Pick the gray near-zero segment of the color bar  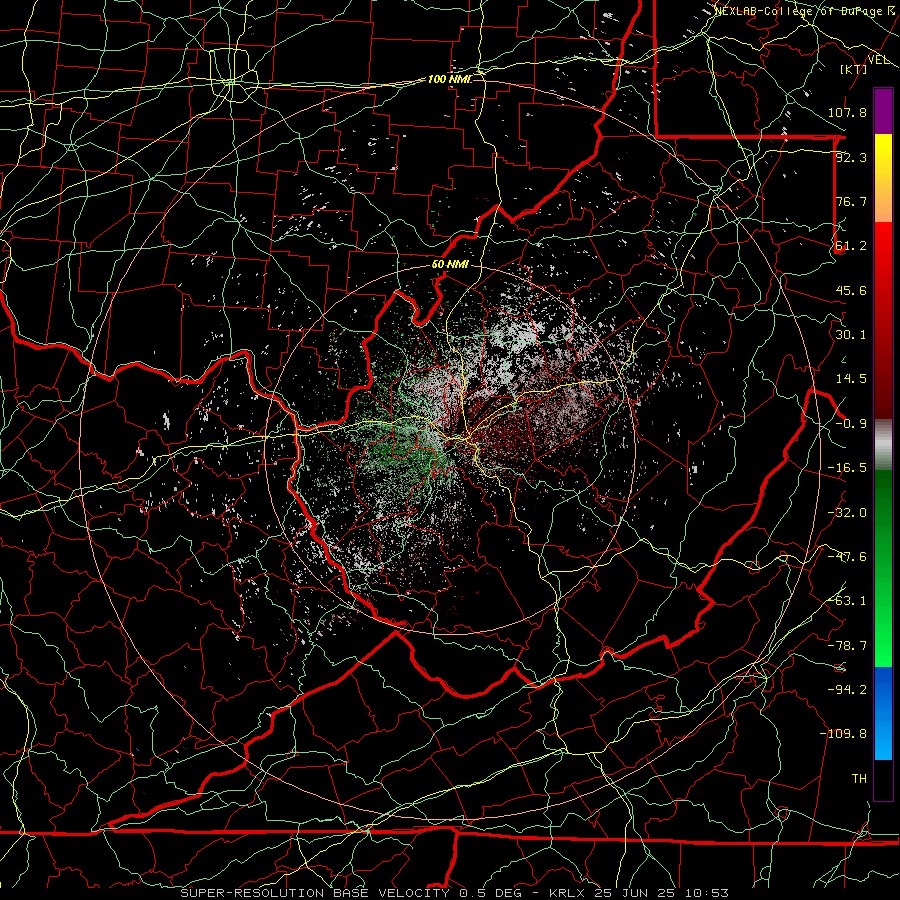[x=883, y=445]
